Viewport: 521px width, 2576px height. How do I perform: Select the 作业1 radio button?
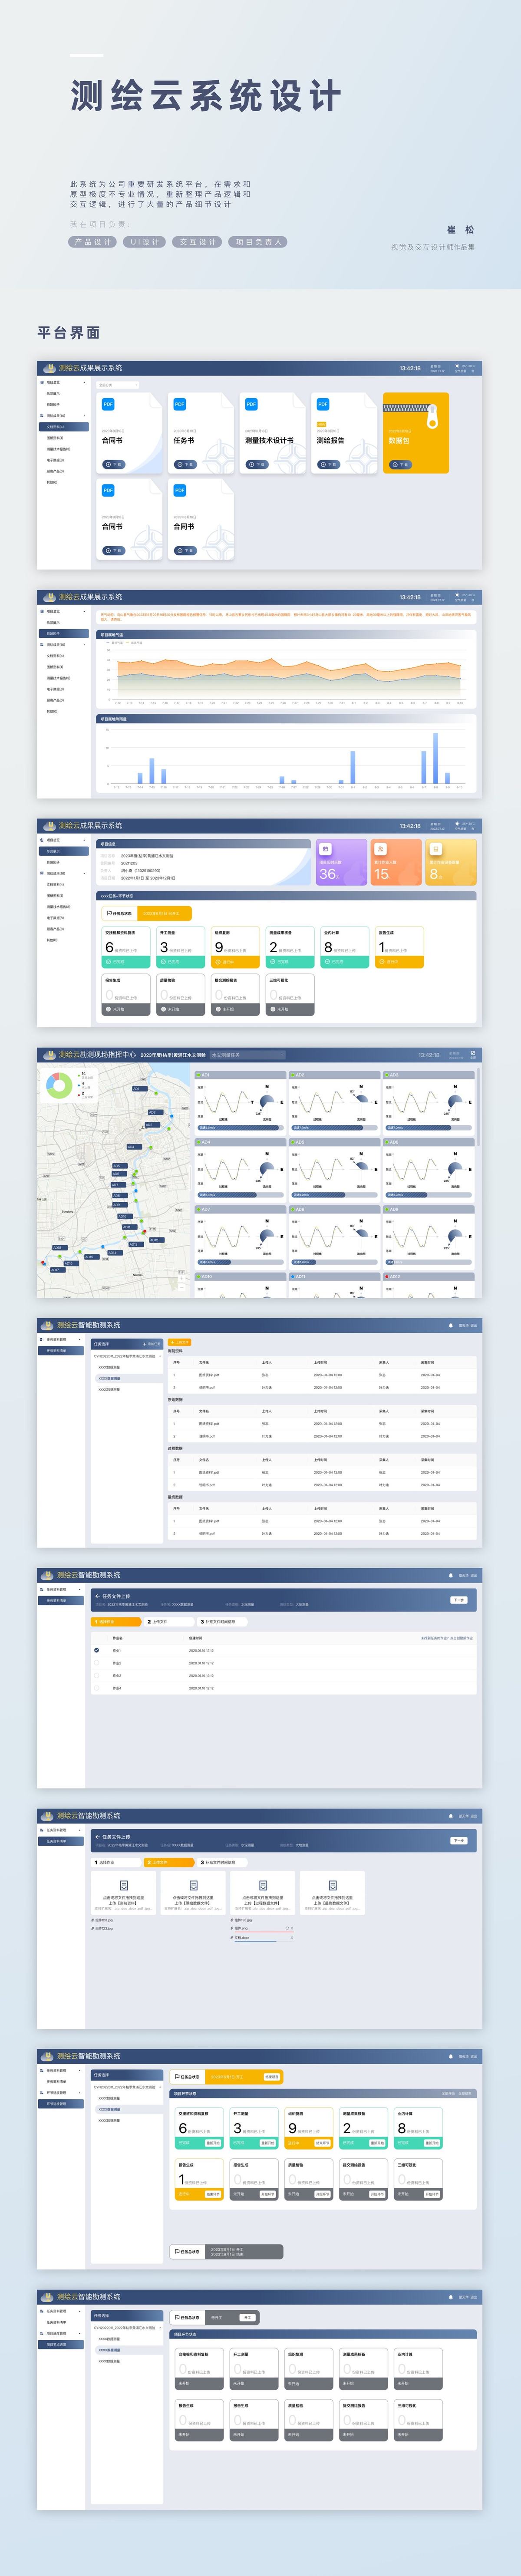[97, 1650]
